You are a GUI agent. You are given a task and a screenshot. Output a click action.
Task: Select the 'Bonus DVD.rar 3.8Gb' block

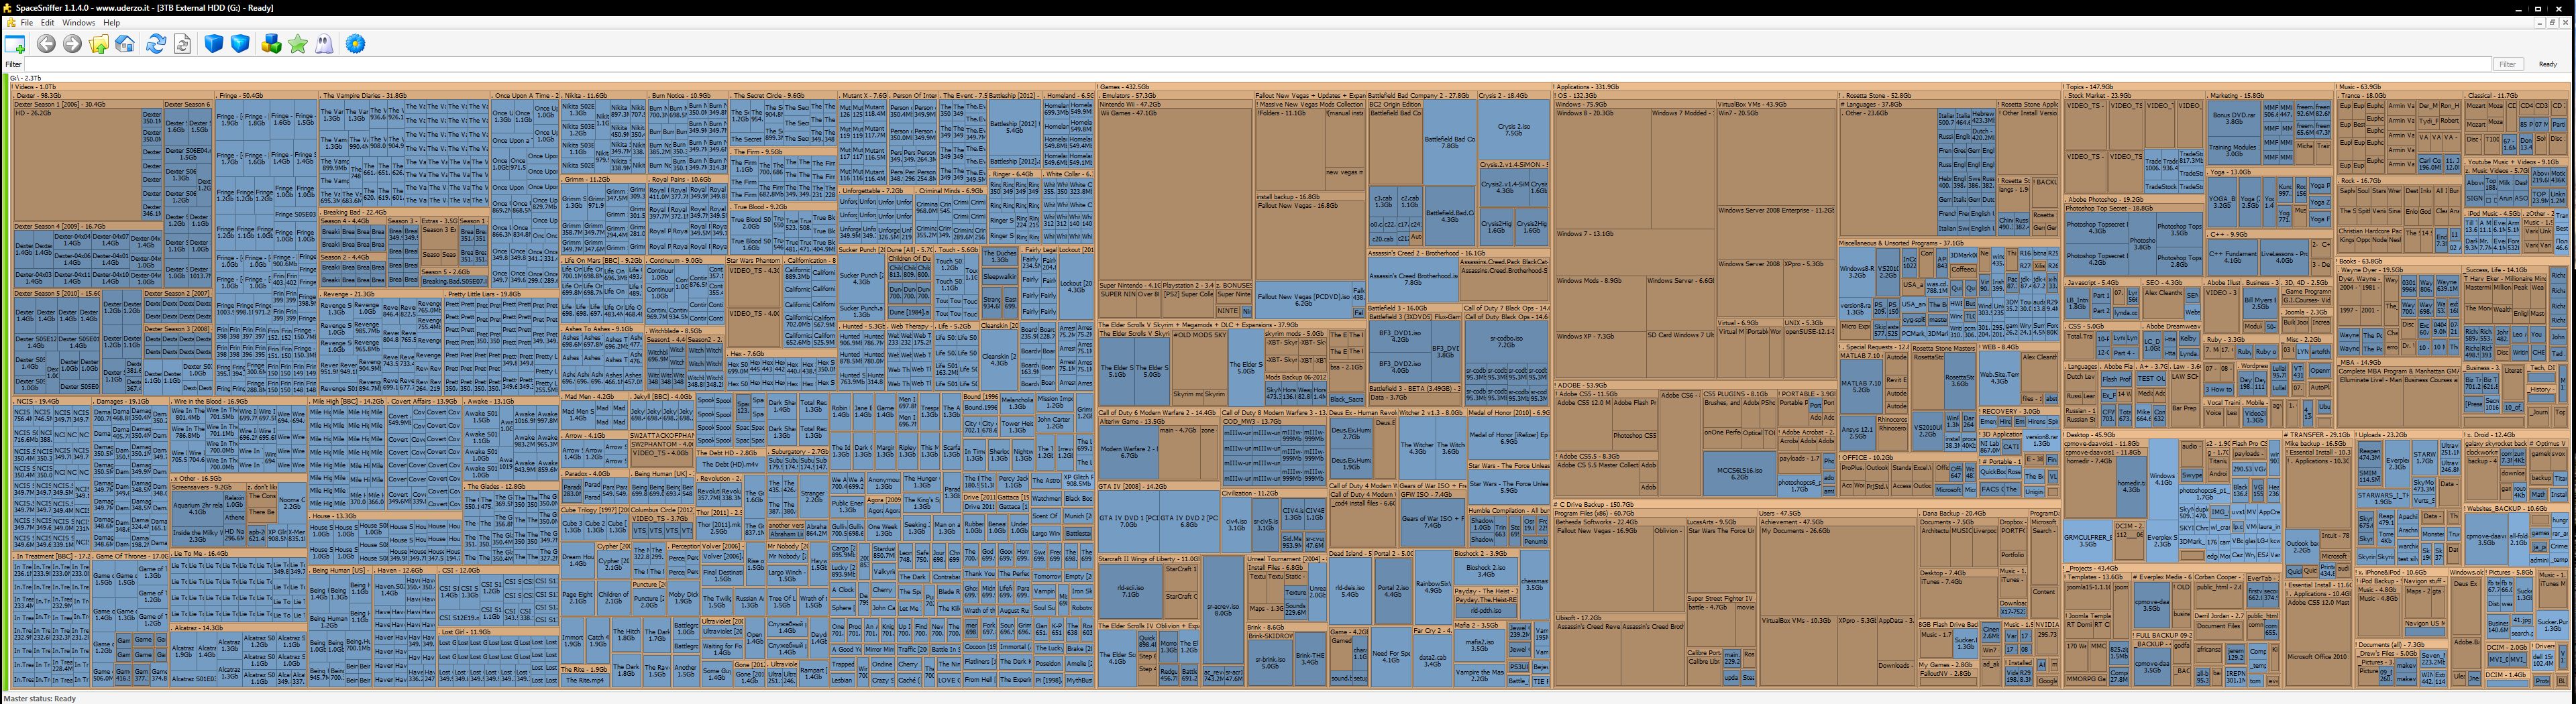pyautogui.click(x=2233, y=118)
